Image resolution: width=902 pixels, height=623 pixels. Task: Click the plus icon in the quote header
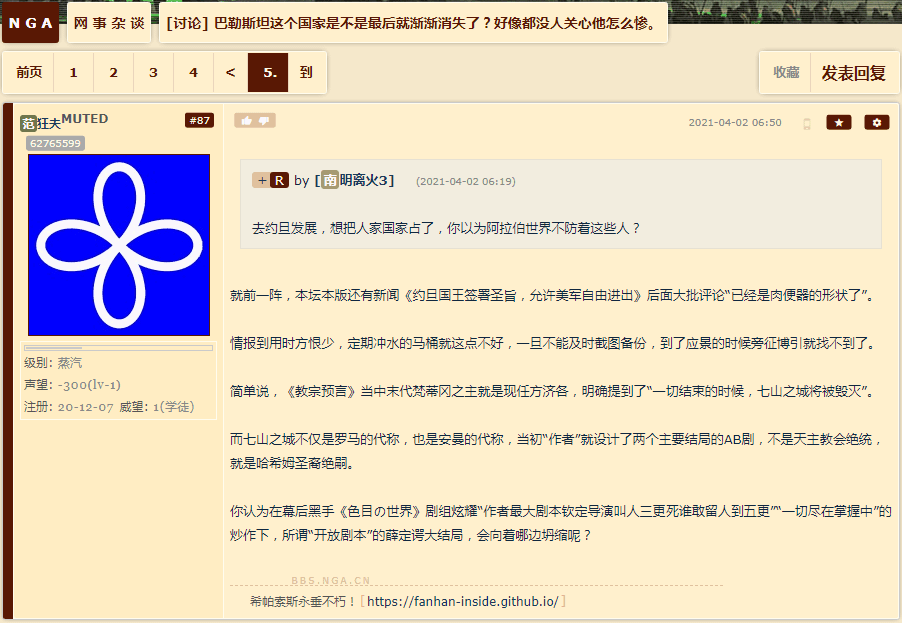coord(261,181)
